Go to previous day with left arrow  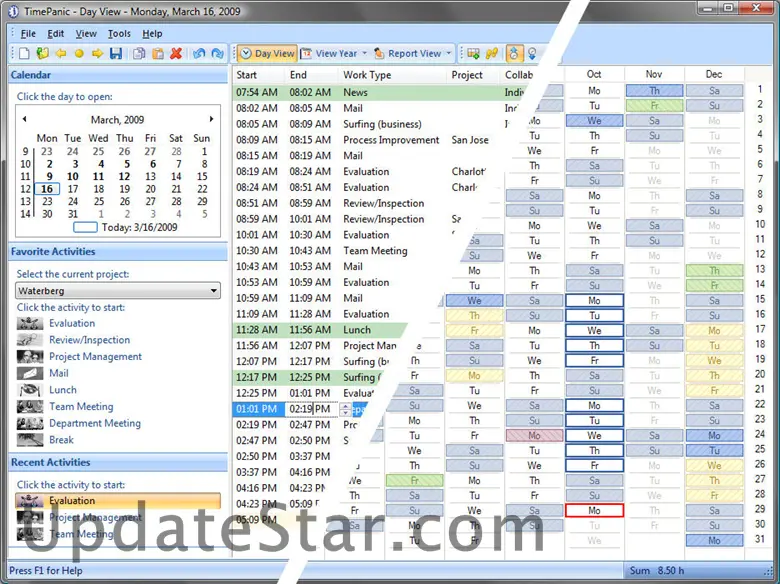coord(61,53)
